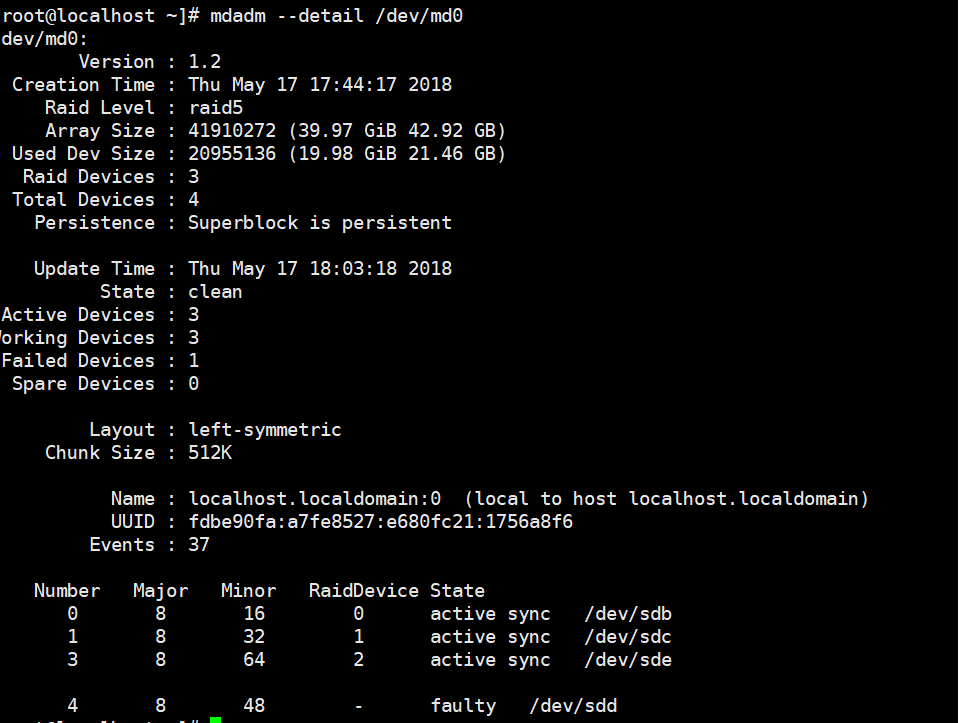Click the Creation Time timestamp
The height and width of the screenshot is (723, 959).
pyautogui.click(x=320, y=84)
